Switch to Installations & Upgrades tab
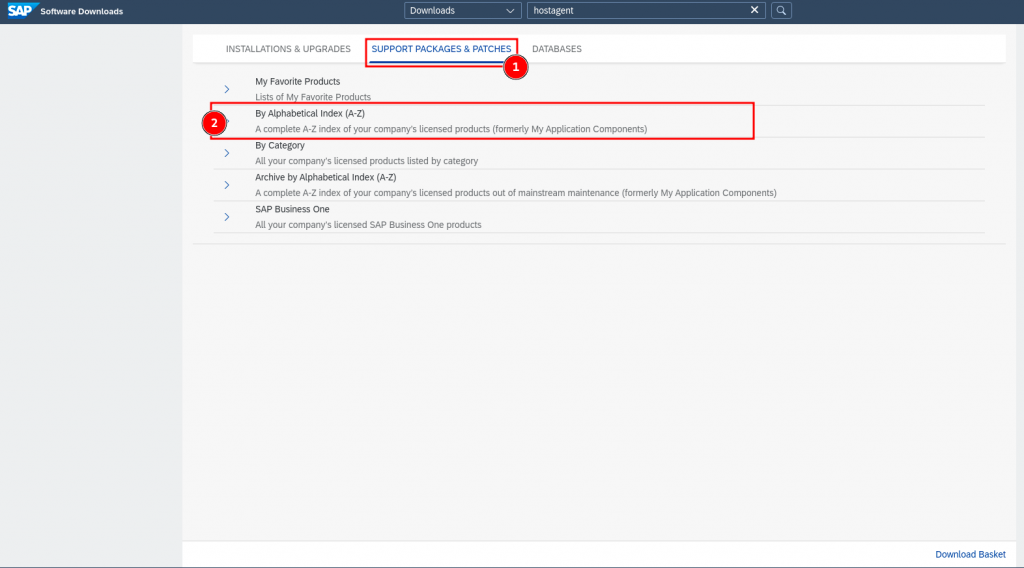This screenshot has height=568, width=1024. (288, 49)
